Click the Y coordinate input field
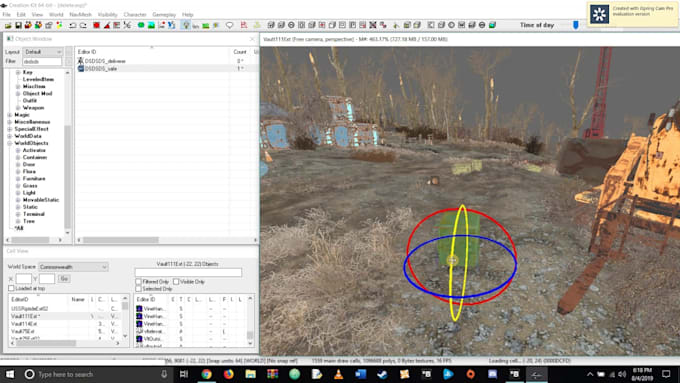Screen dimensions: 680x383 pyautogui.click(x=47, y=278)
